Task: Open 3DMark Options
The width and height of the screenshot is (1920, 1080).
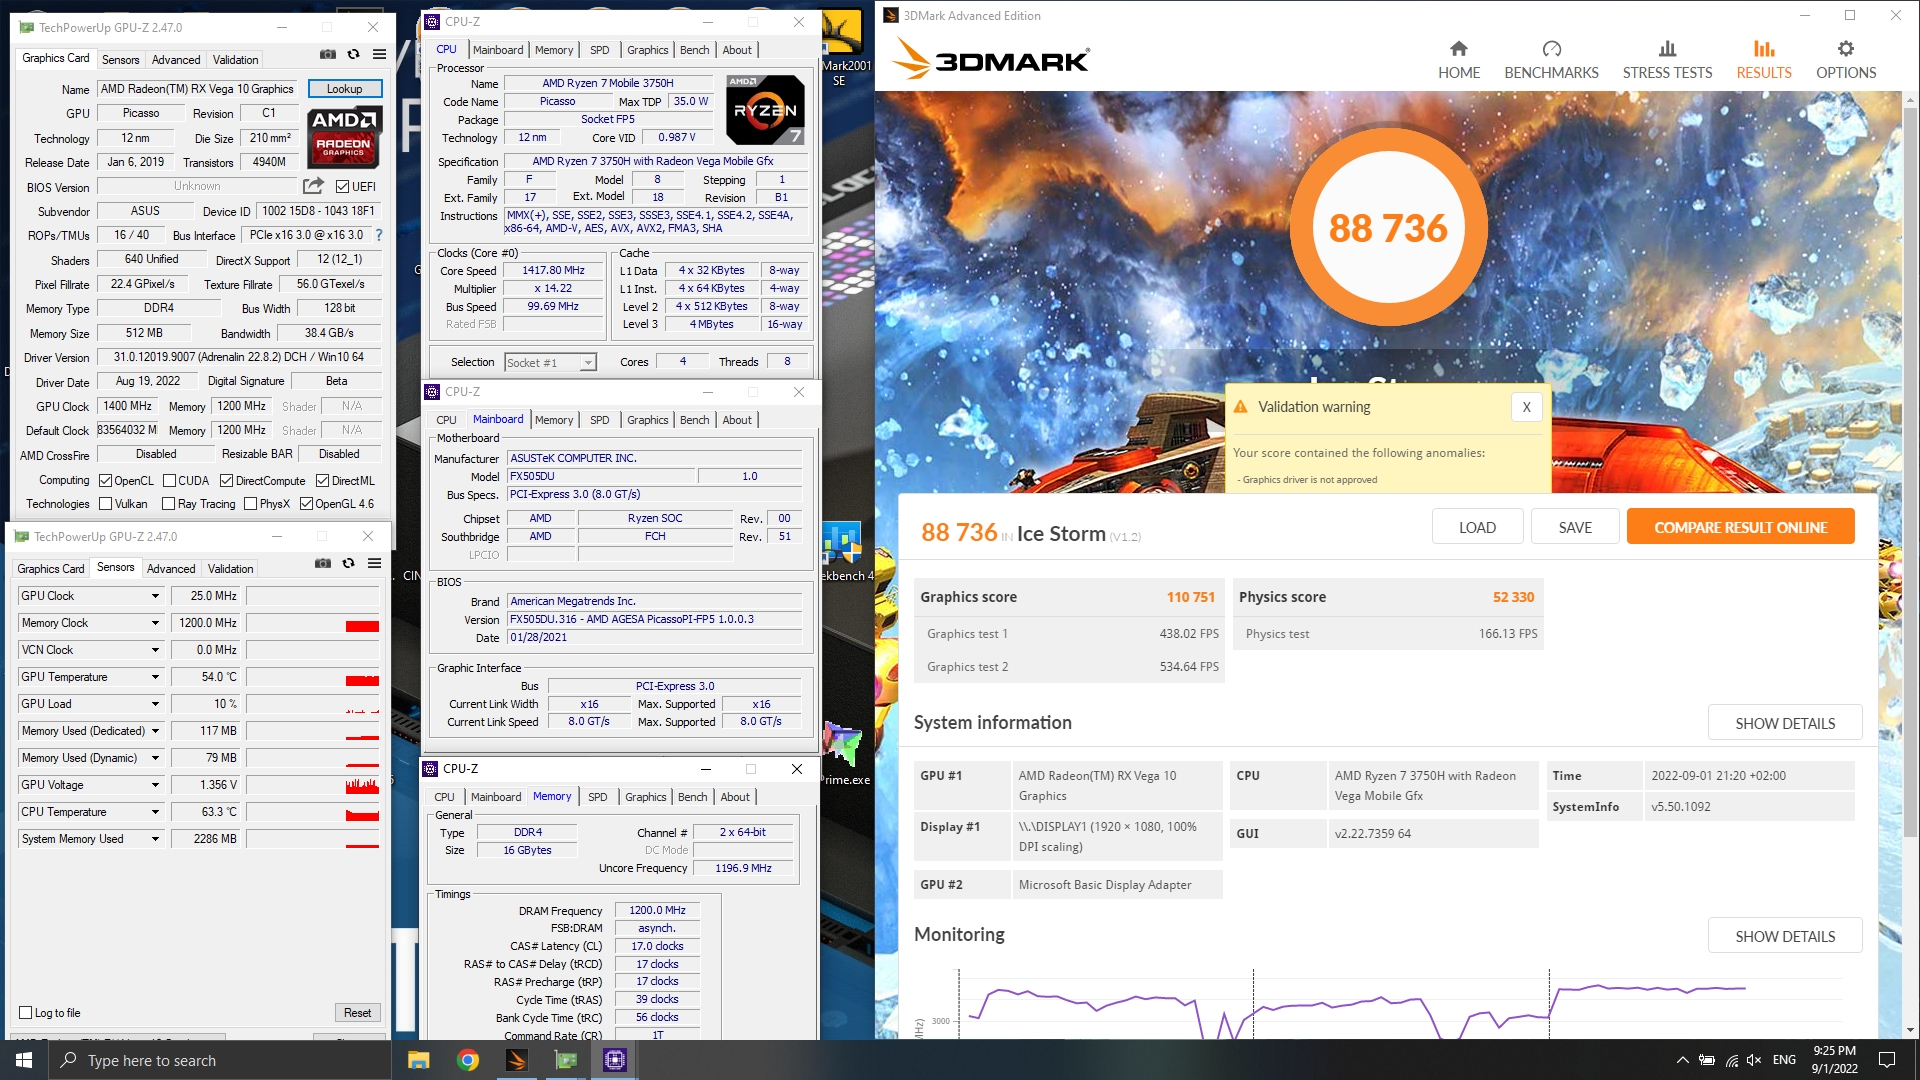Action: coord(1846,60)
